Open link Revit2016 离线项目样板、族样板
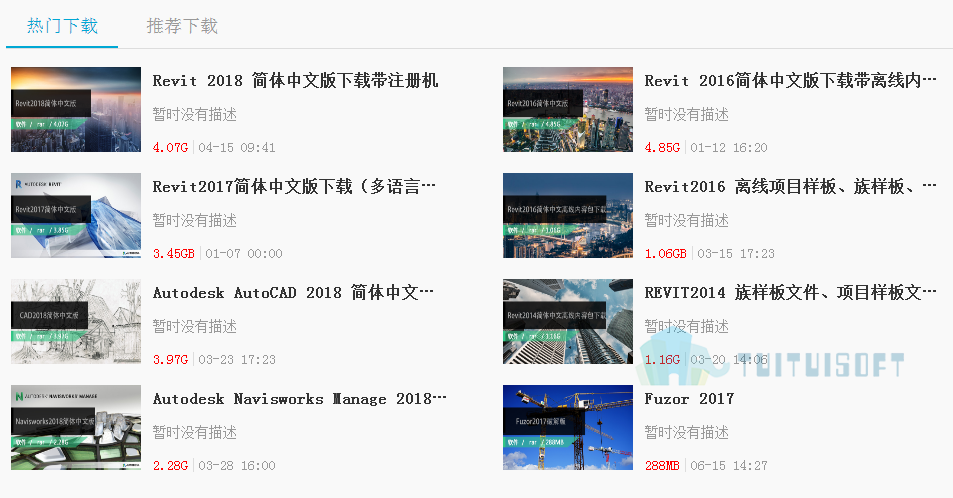This screenshot has width=953, height=498. tap(790, 186)
